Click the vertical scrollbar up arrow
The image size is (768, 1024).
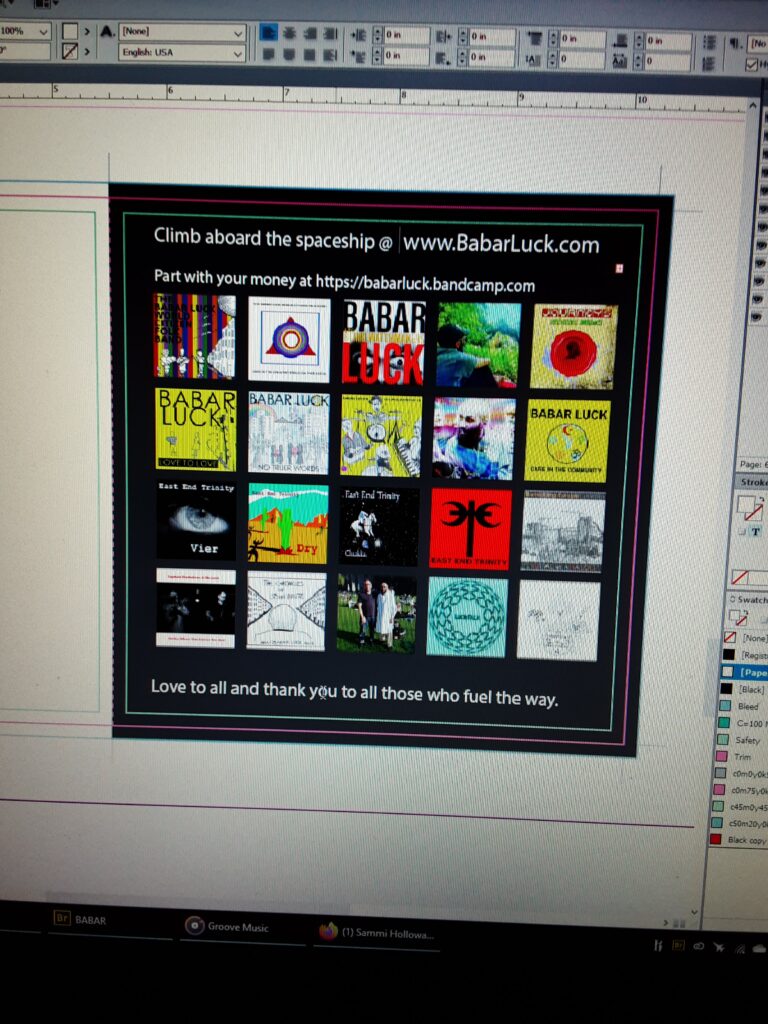tap(754, 104)
